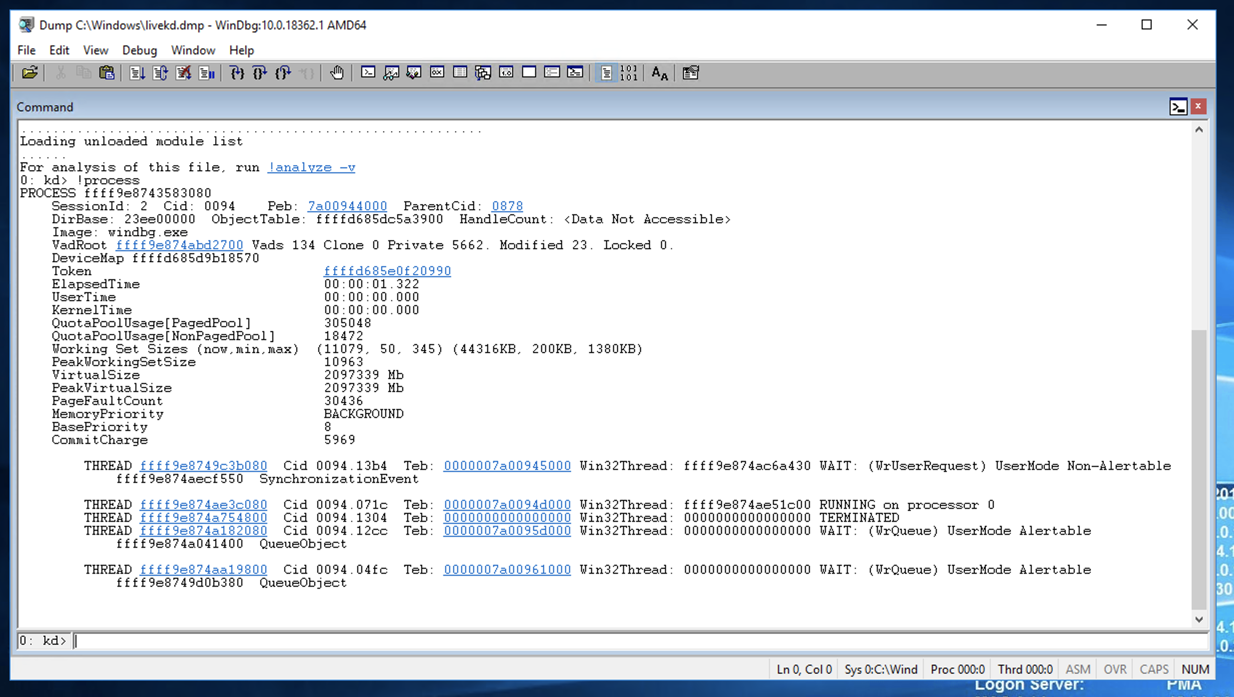Viewport: 1234px width, 697px height.
Task: Click the Font toolbar icon
Action: pos(660,73)
